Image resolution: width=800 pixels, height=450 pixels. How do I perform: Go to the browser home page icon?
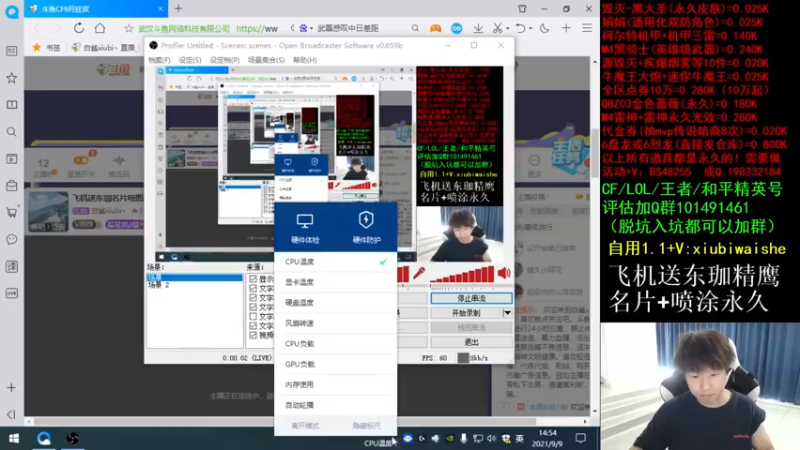click(x=100, y=28)
